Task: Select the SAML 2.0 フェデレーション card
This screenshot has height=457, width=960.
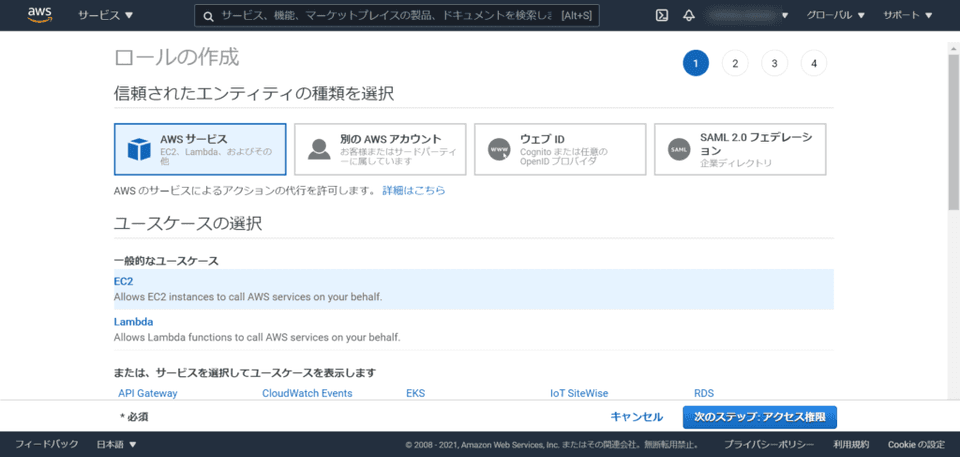Action: [x=740, y=149]
